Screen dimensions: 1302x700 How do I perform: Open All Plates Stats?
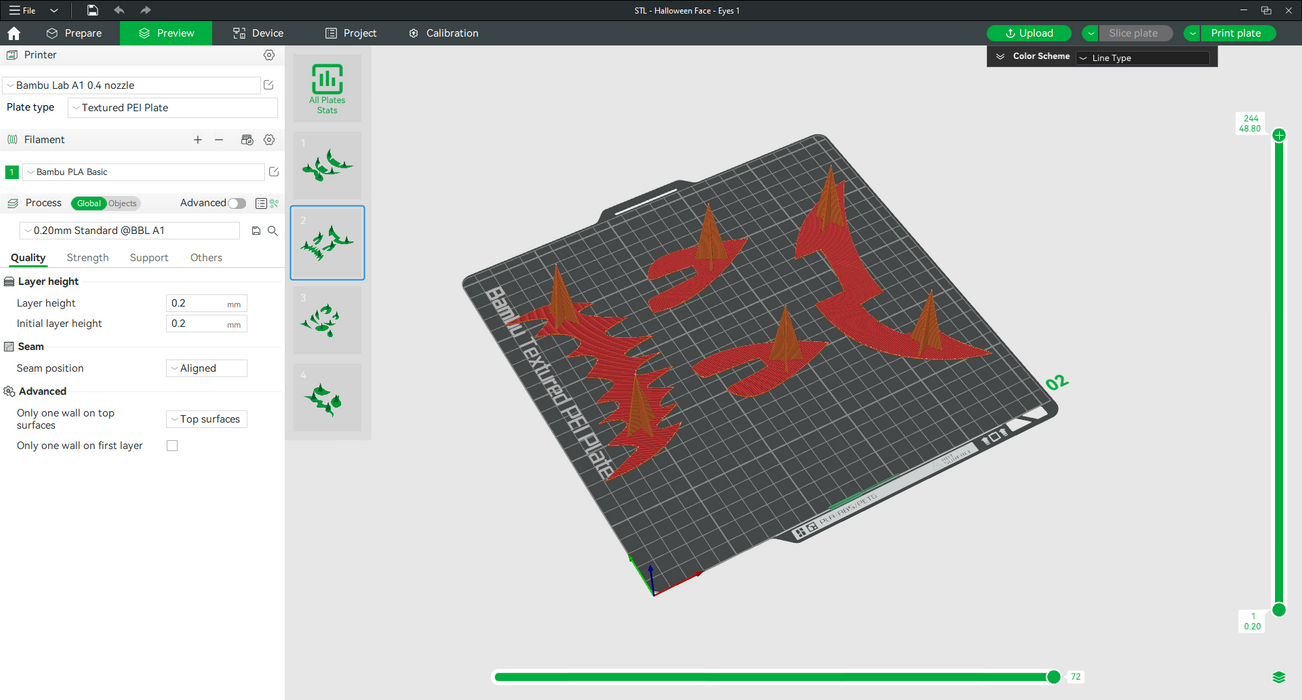pos(327,88)
